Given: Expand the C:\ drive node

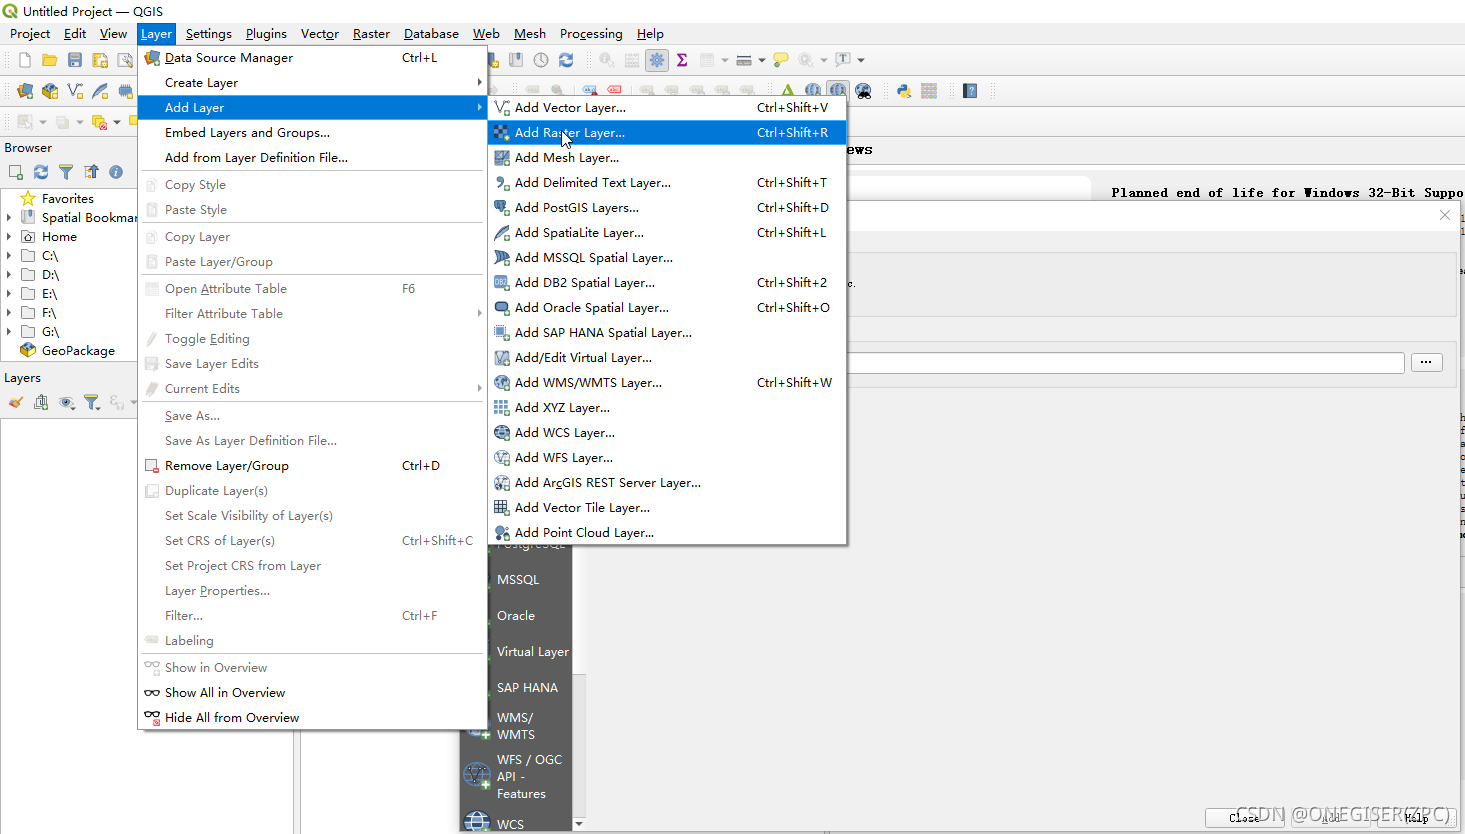Looking at the screenshot, I should click(9, 255).
